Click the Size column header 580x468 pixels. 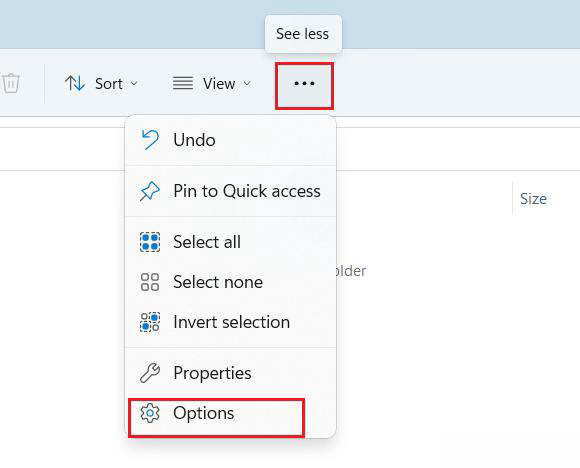533,199
